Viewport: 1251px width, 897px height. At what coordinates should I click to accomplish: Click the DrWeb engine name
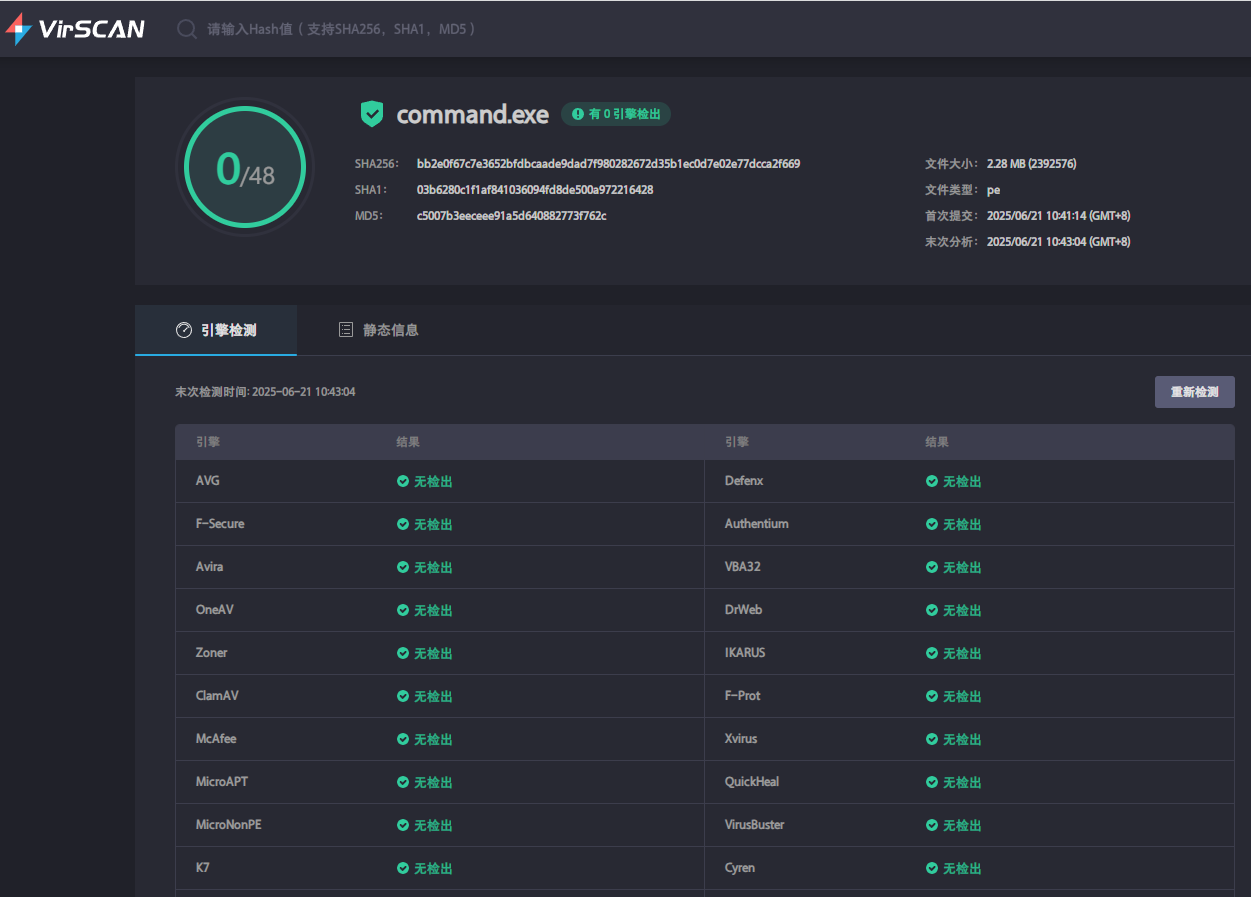click(x=744, y=610)
